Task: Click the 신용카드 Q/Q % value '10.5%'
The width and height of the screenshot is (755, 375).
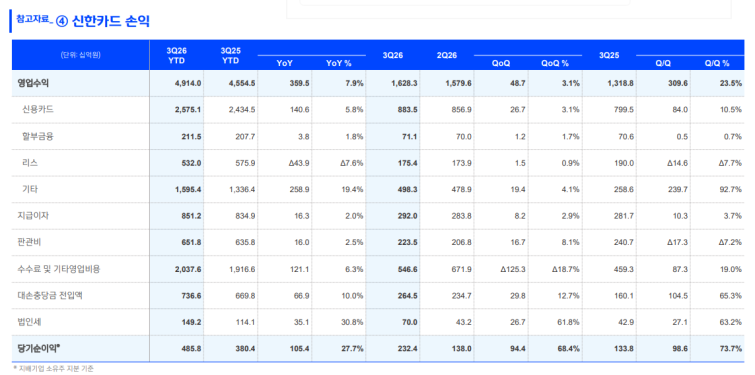Action: point(731,110)
